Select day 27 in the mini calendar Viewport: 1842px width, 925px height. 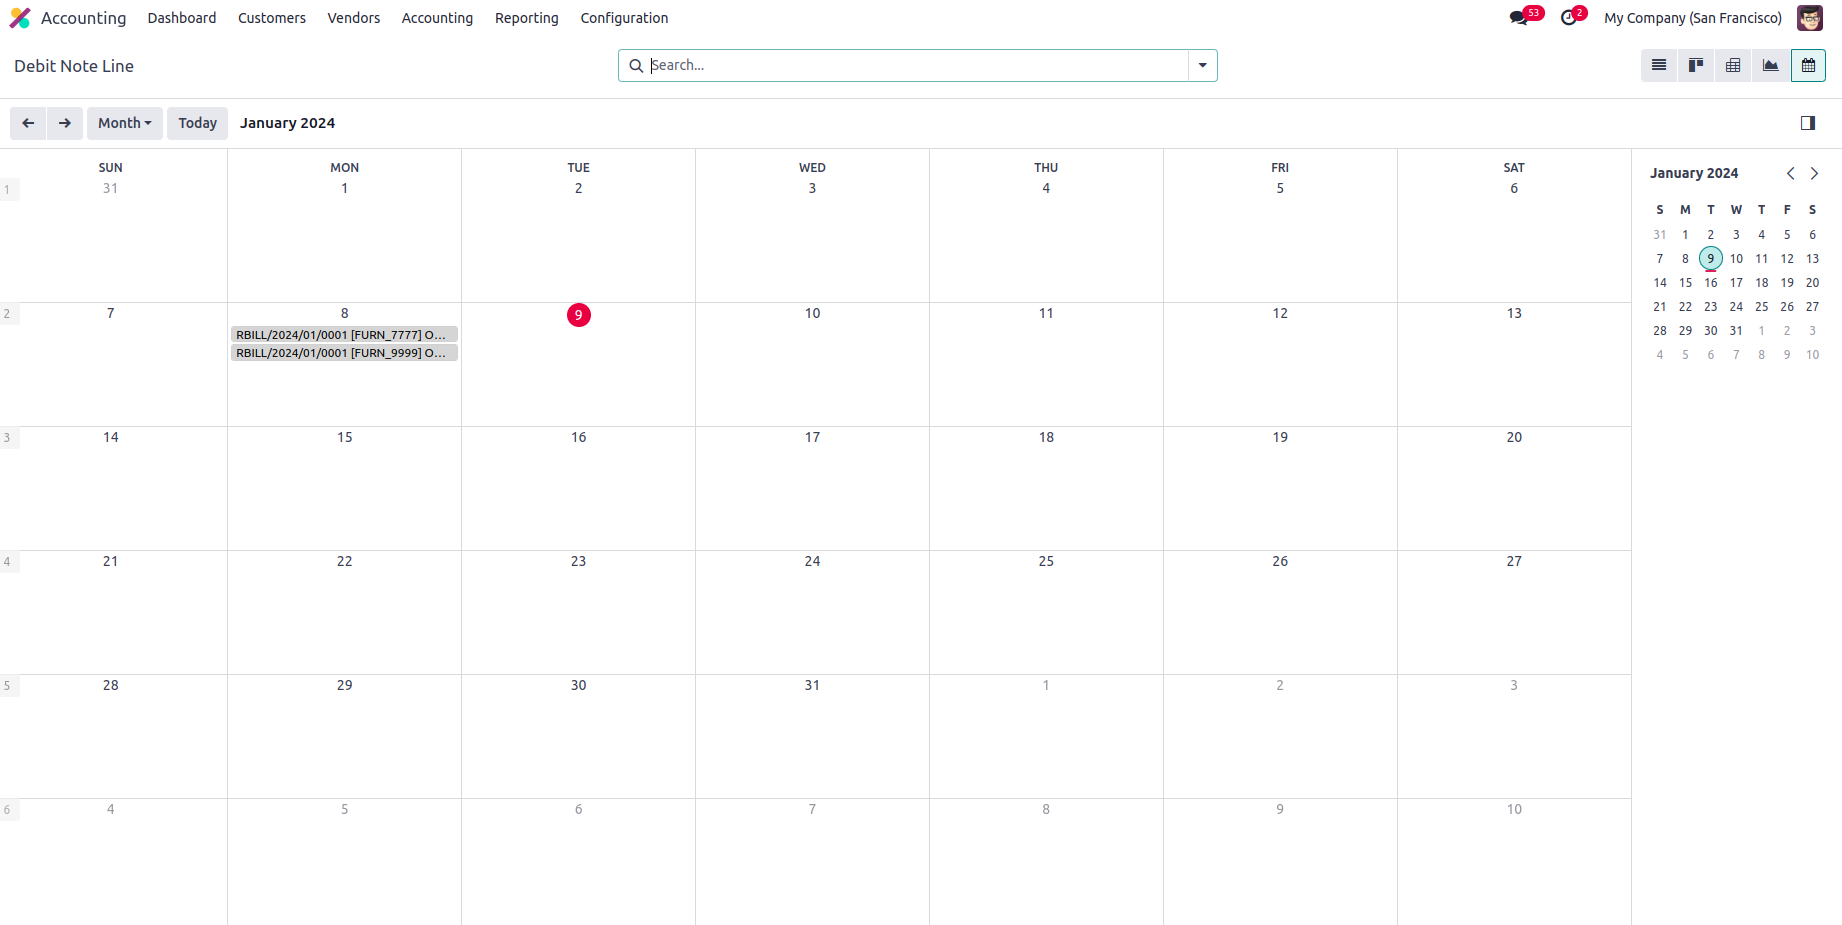tap(1812, 307)
